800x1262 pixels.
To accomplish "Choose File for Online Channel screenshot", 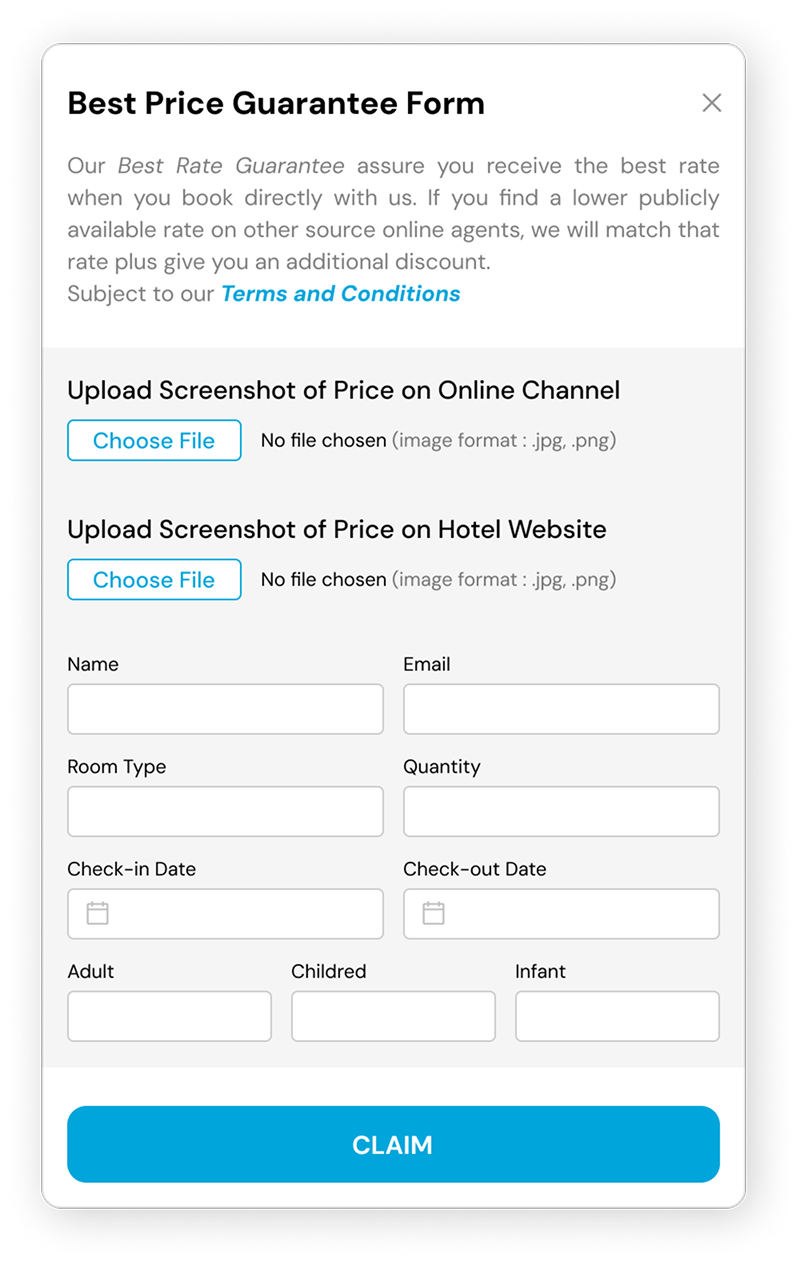I will coord(154,440).
